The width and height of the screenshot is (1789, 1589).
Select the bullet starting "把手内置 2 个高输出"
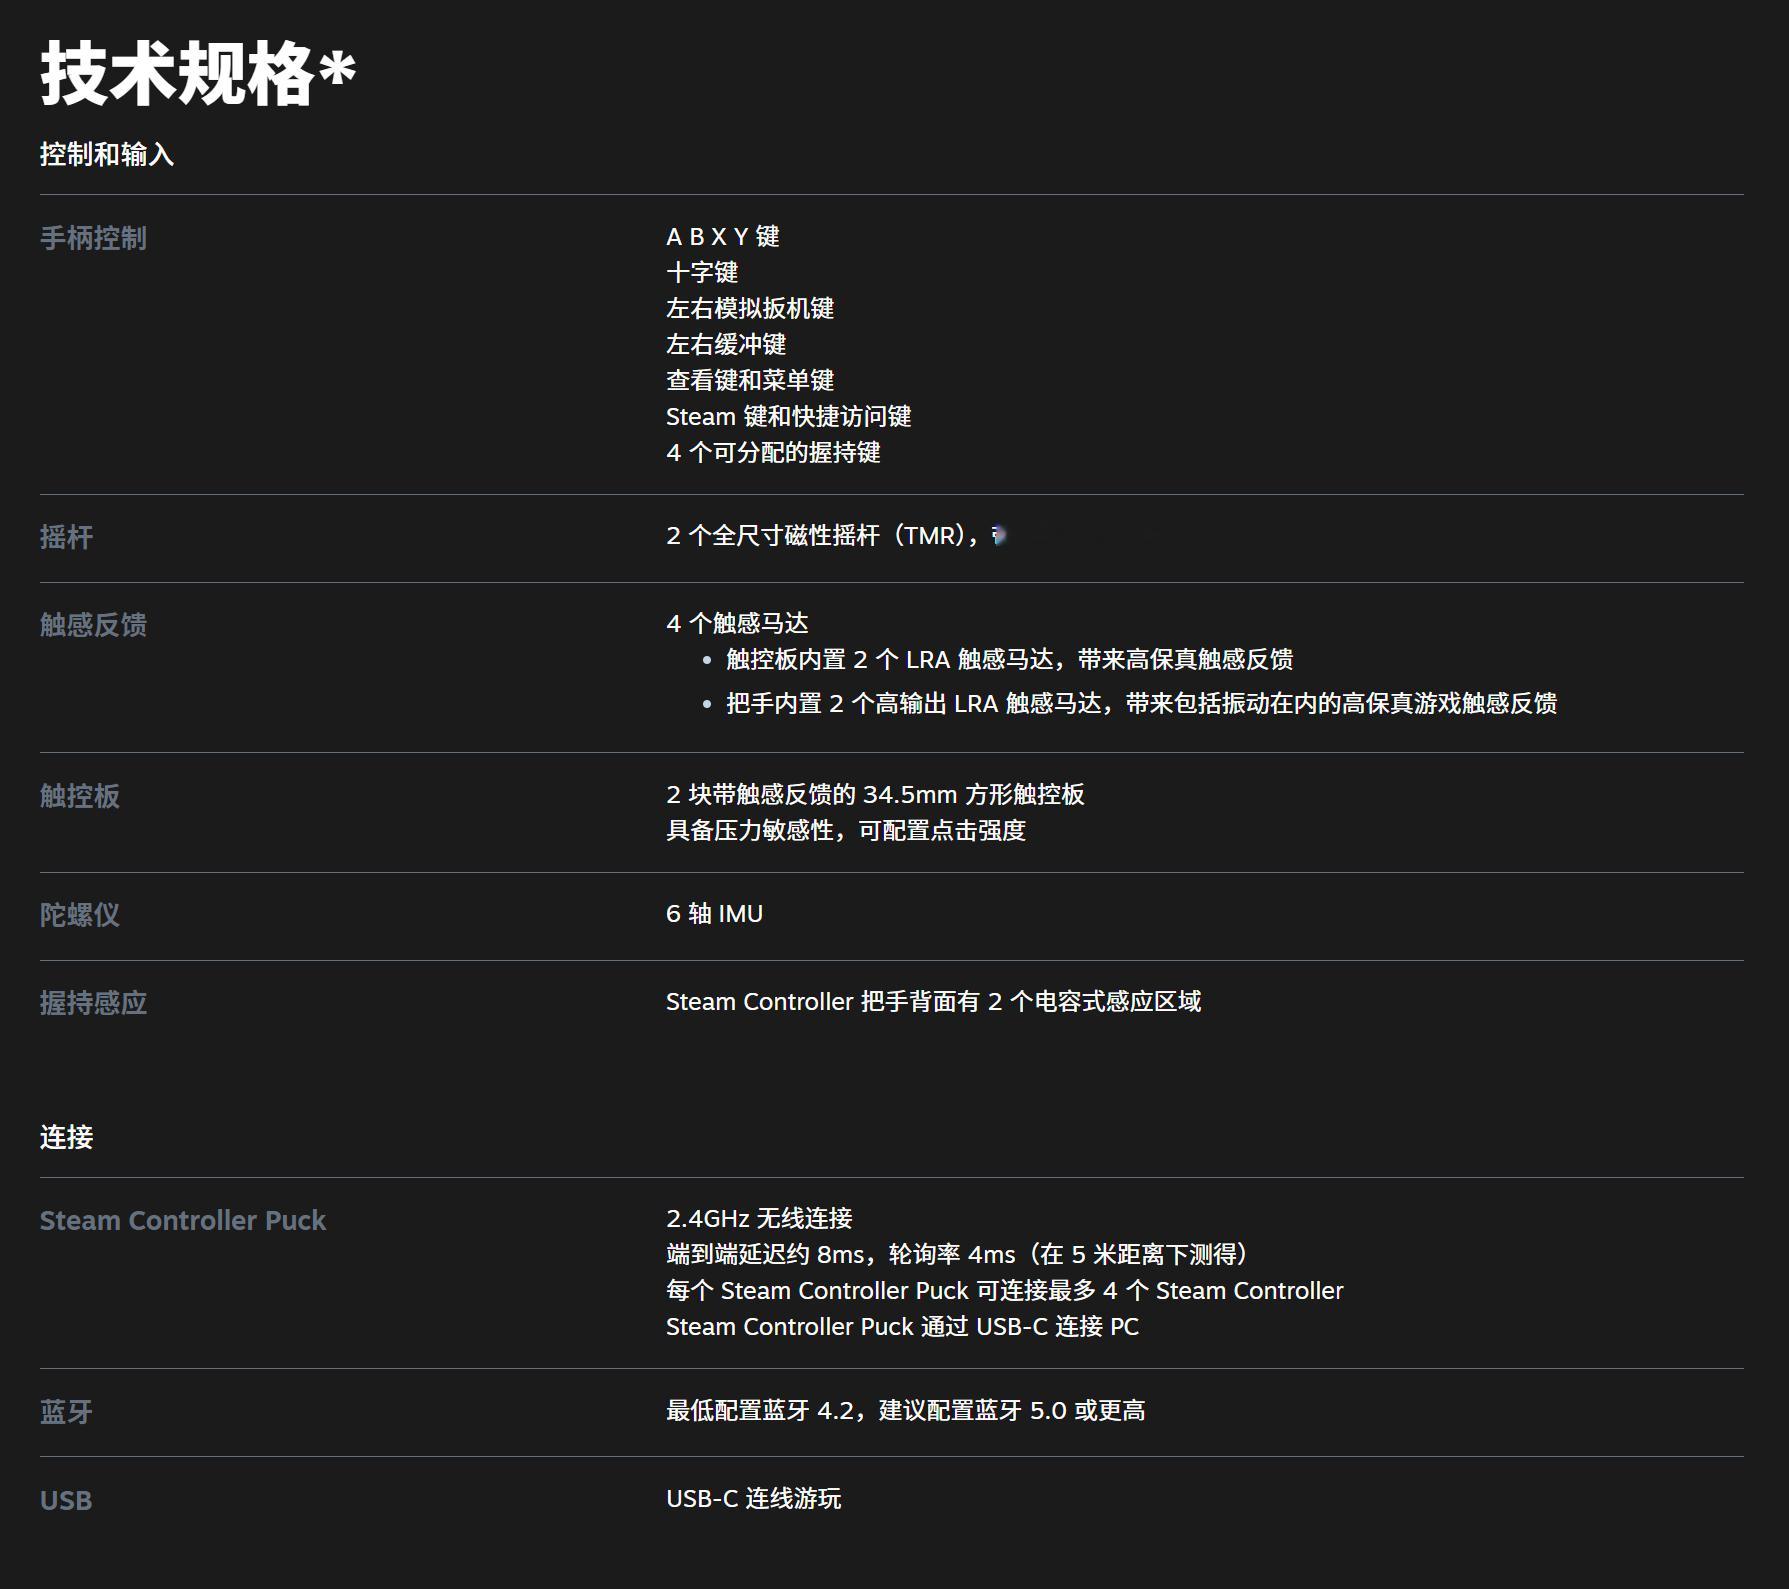point(1142,704)
